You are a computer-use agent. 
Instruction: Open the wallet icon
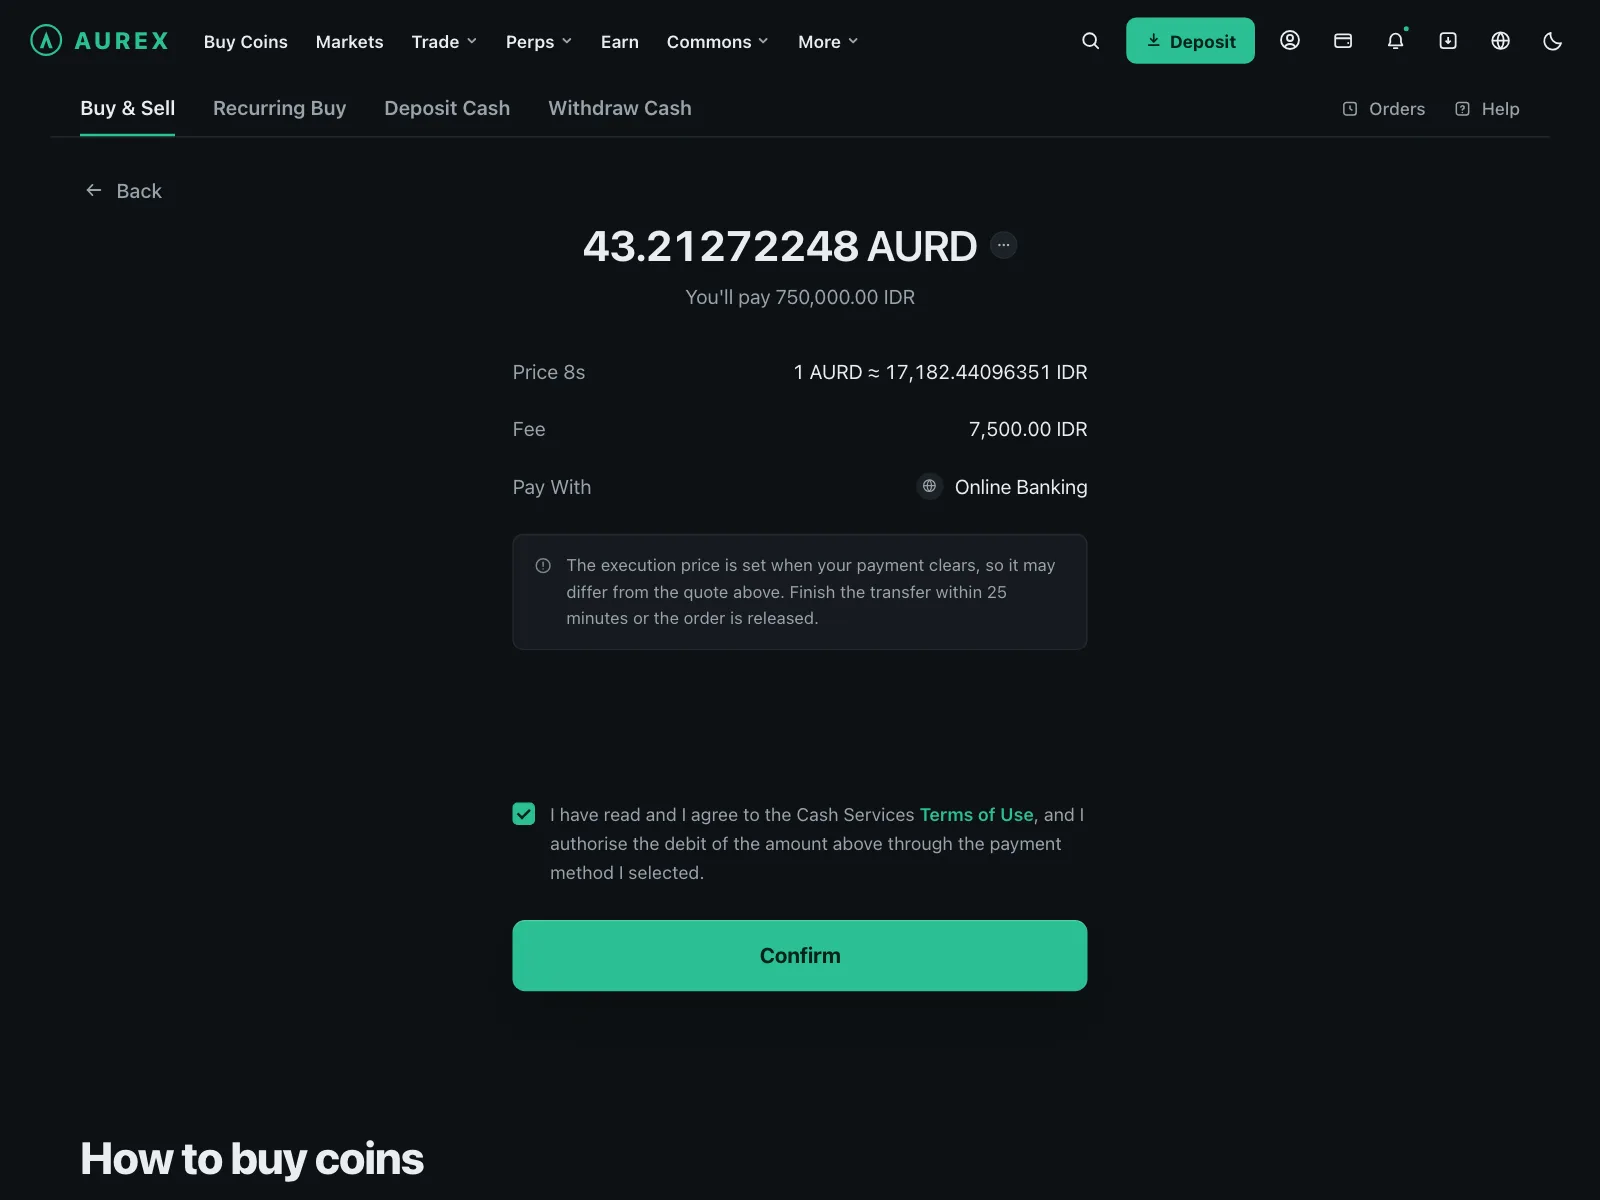1343,41
